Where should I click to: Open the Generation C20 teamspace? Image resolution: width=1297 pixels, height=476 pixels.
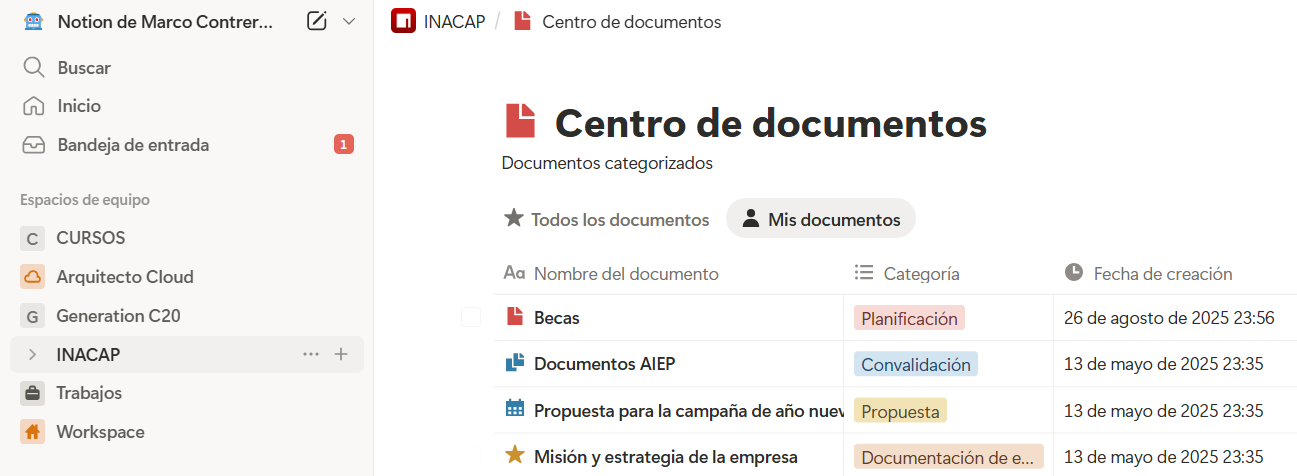(x=118, y=316)
